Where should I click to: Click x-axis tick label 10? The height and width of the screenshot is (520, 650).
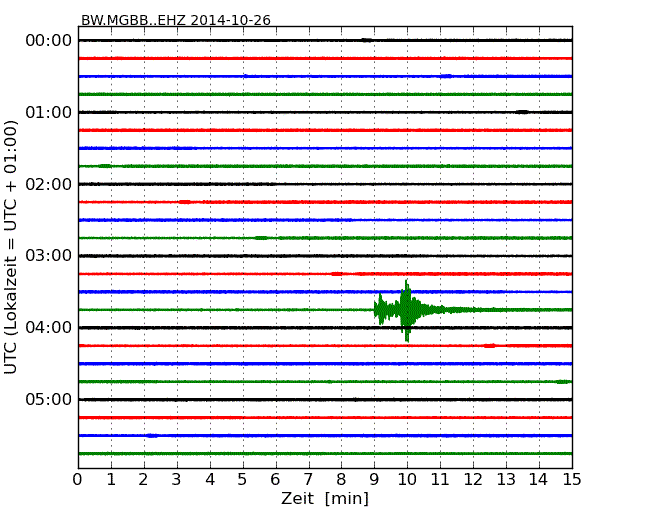tap(407, 480)
